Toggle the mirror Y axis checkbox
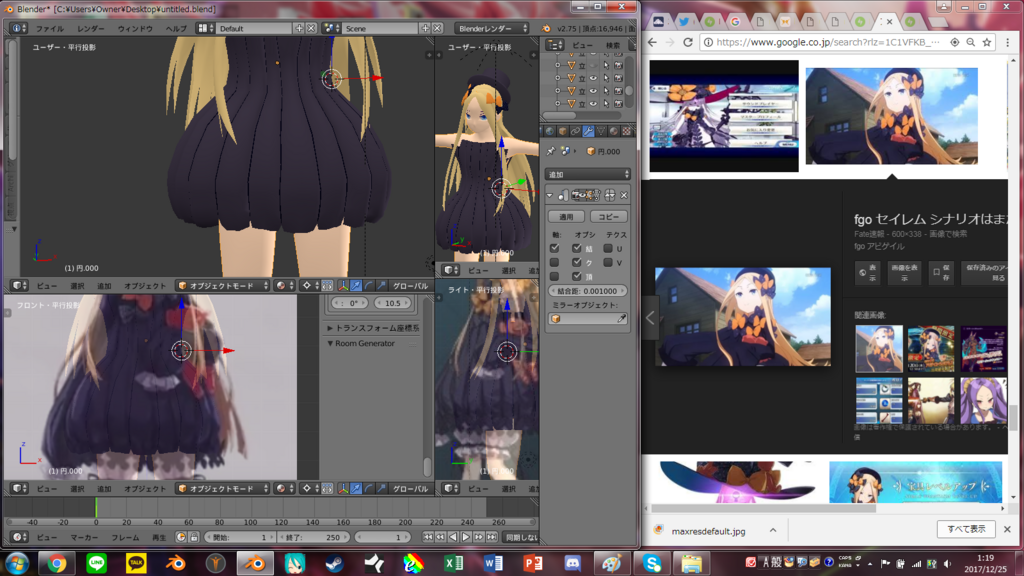The image size is (1024, 576). (x=554, y=263)
